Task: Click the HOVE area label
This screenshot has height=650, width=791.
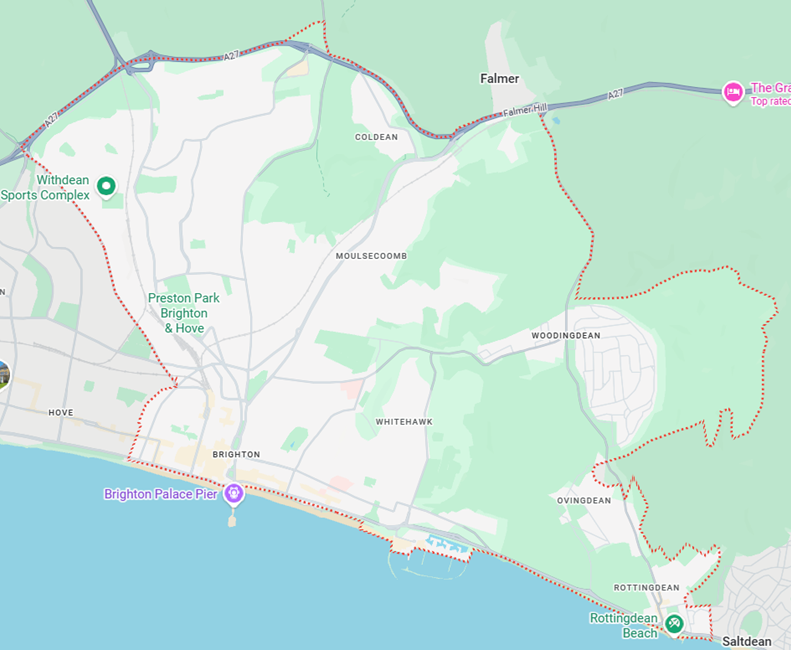Action: (61, 413)
